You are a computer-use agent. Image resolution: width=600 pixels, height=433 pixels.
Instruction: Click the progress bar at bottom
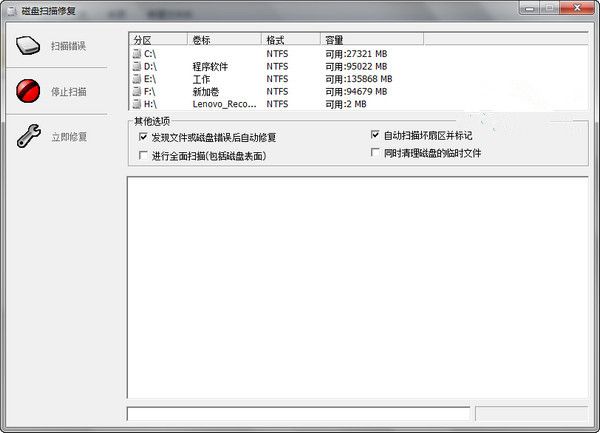point(298,414)
